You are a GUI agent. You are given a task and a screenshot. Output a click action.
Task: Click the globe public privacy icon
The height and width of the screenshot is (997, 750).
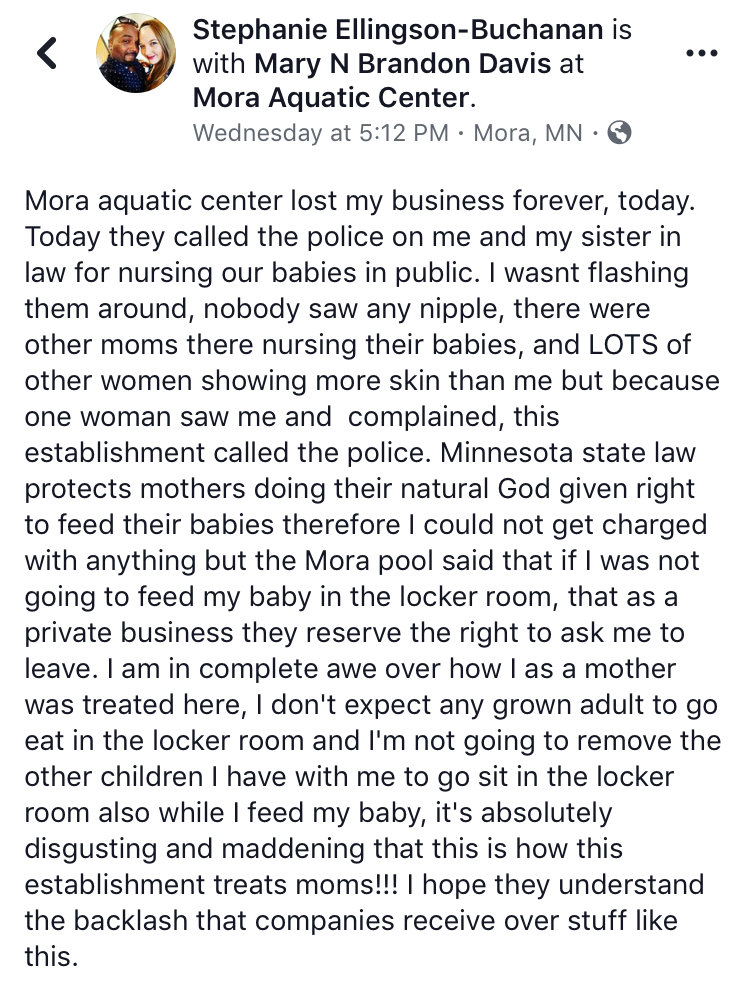click(619, 133)
